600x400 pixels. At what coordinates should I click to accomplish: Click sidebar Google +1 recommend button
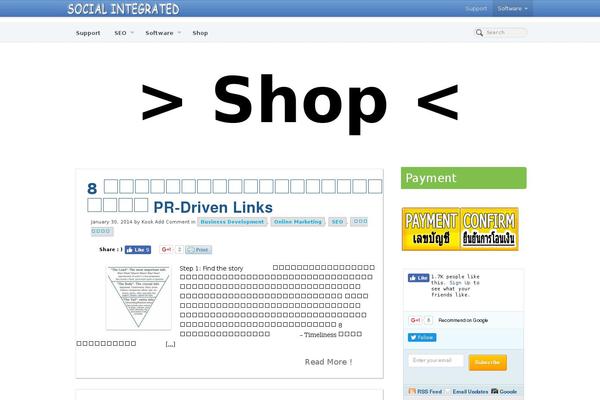416,320
